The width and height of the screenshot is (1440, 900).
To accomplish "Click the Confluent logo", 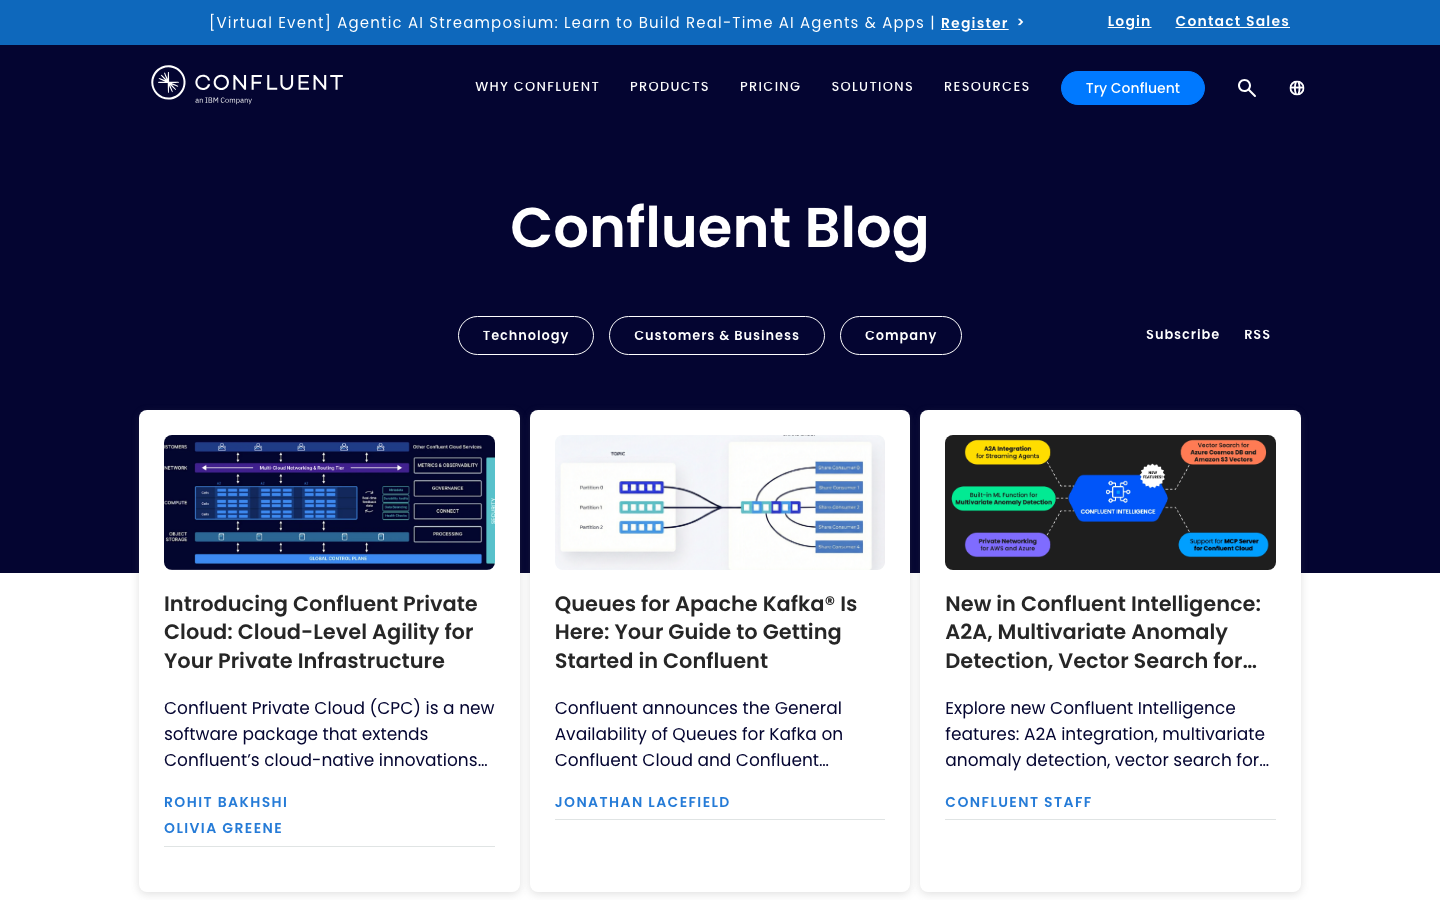I will [247, 85].
